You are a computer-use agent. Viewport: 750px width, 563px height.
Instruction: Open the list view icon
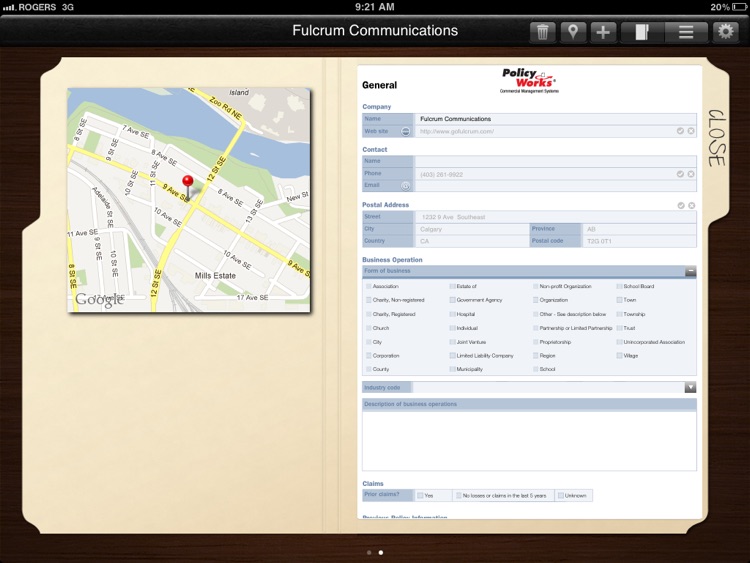[x=686, y=32]
